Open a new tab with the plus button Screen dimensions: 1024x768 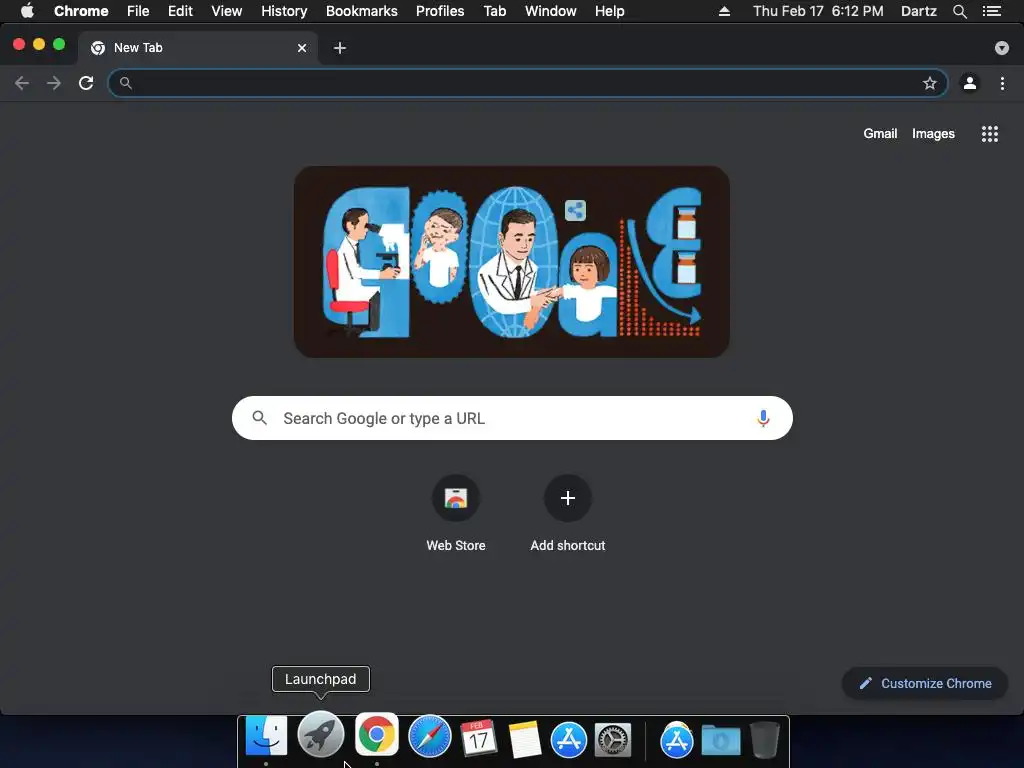[x=340, y=48]
